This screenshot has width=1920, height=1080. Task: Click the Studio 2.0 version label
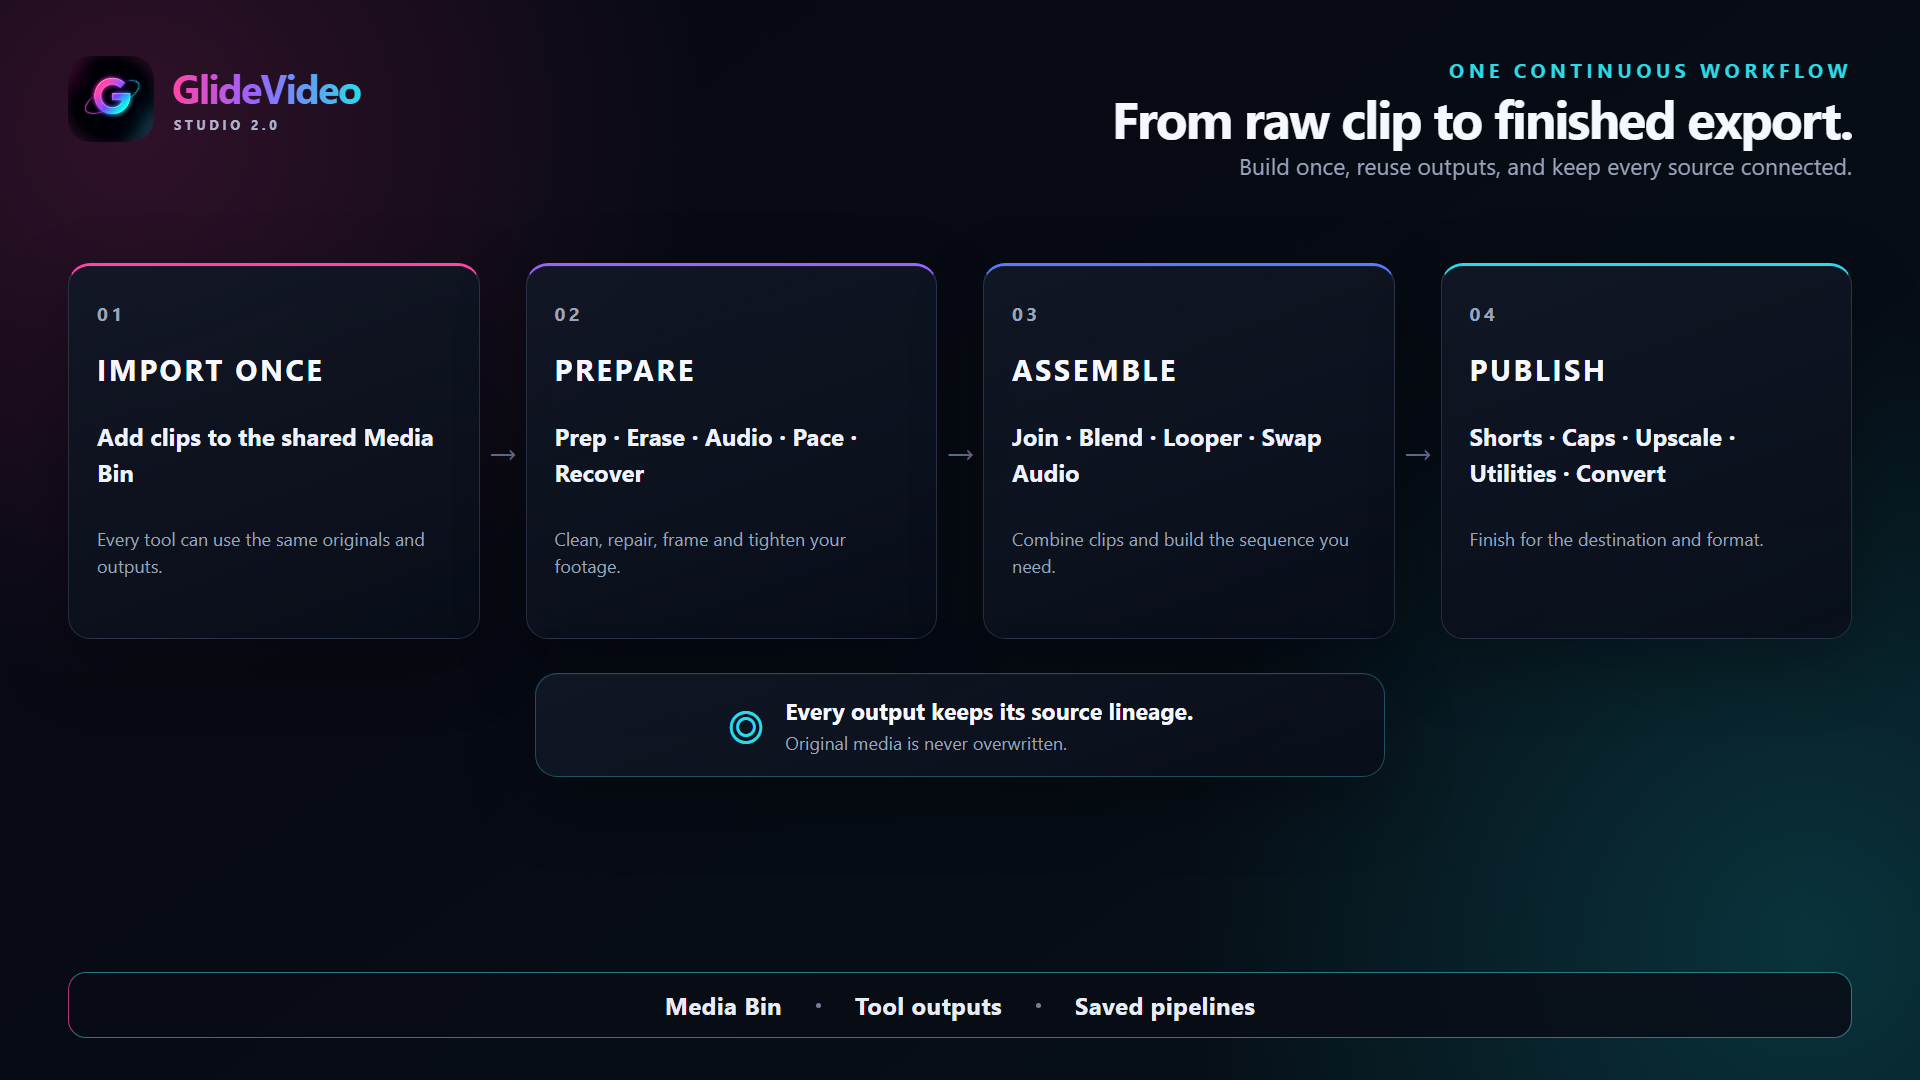(x=226, y=125)
